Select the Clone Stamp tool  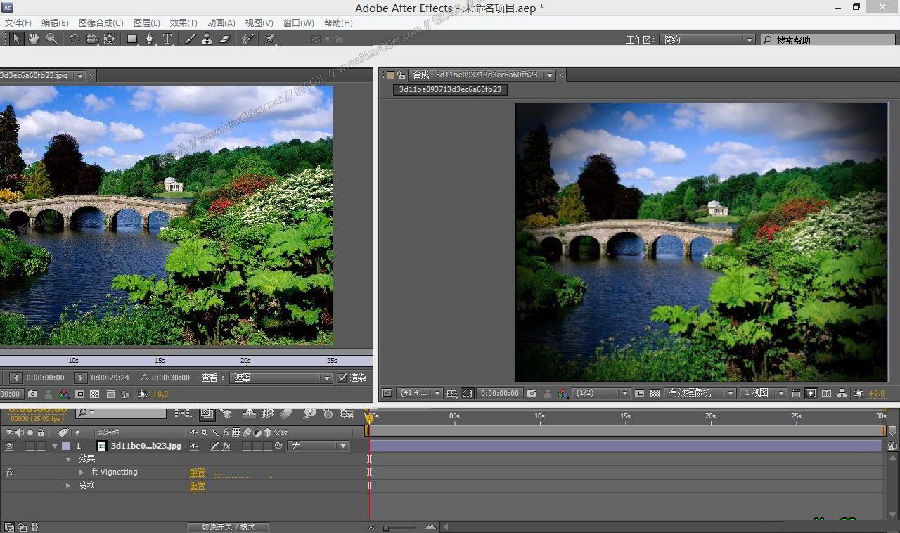click(206, 39)
